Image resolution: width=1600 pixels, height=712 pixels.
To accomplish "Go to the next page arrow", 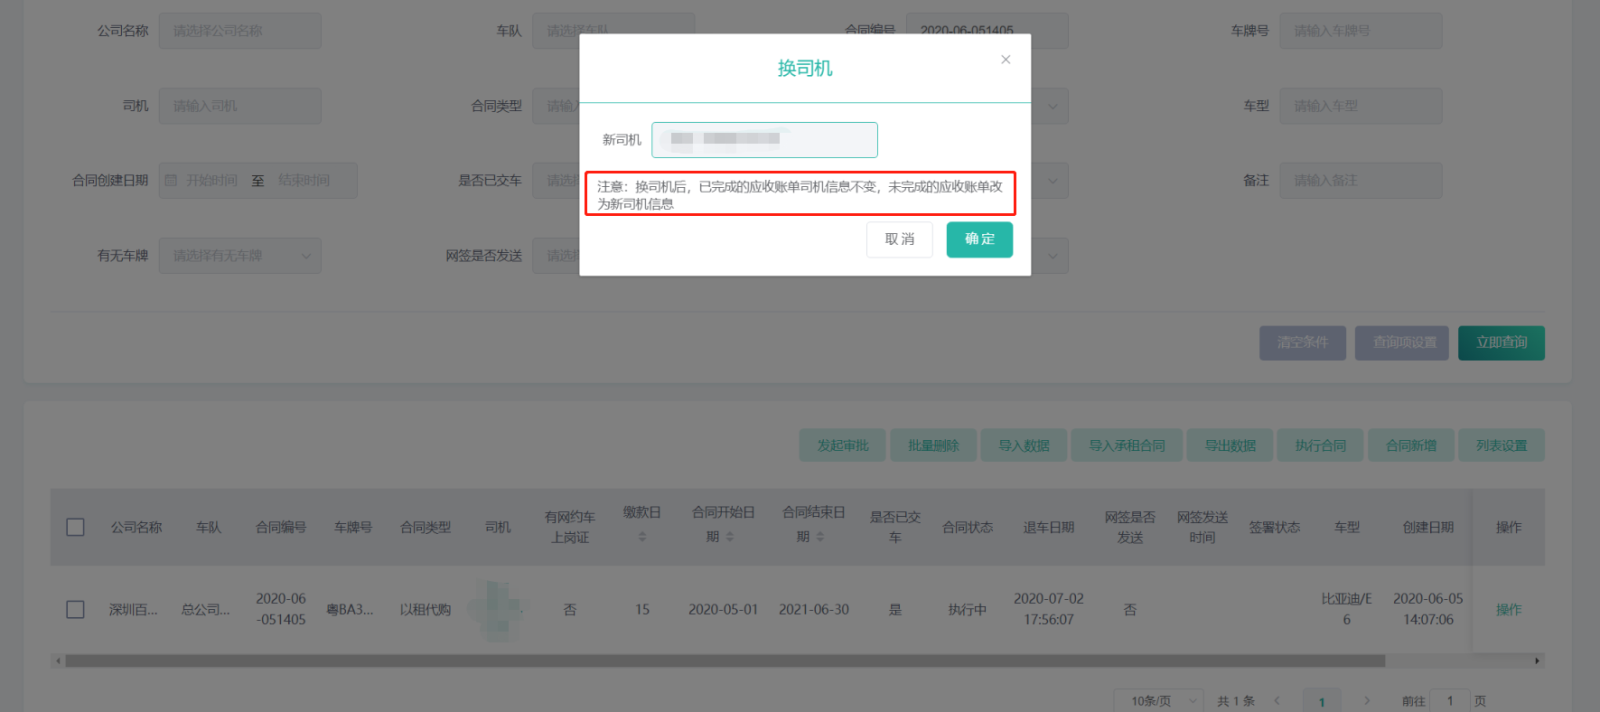I will pyautogui.click(x=1367, y=701).
